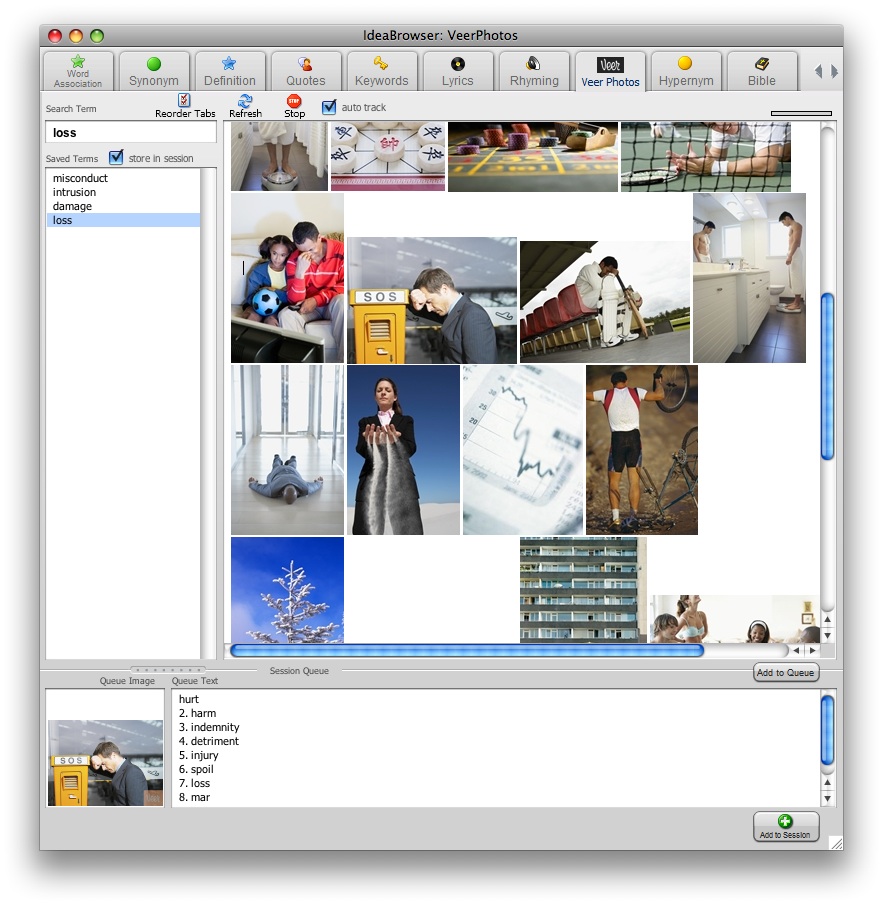Click the horizontal photo scrollbar
Viewport: 883px width, 905px height.
click(x=467, y=650)
